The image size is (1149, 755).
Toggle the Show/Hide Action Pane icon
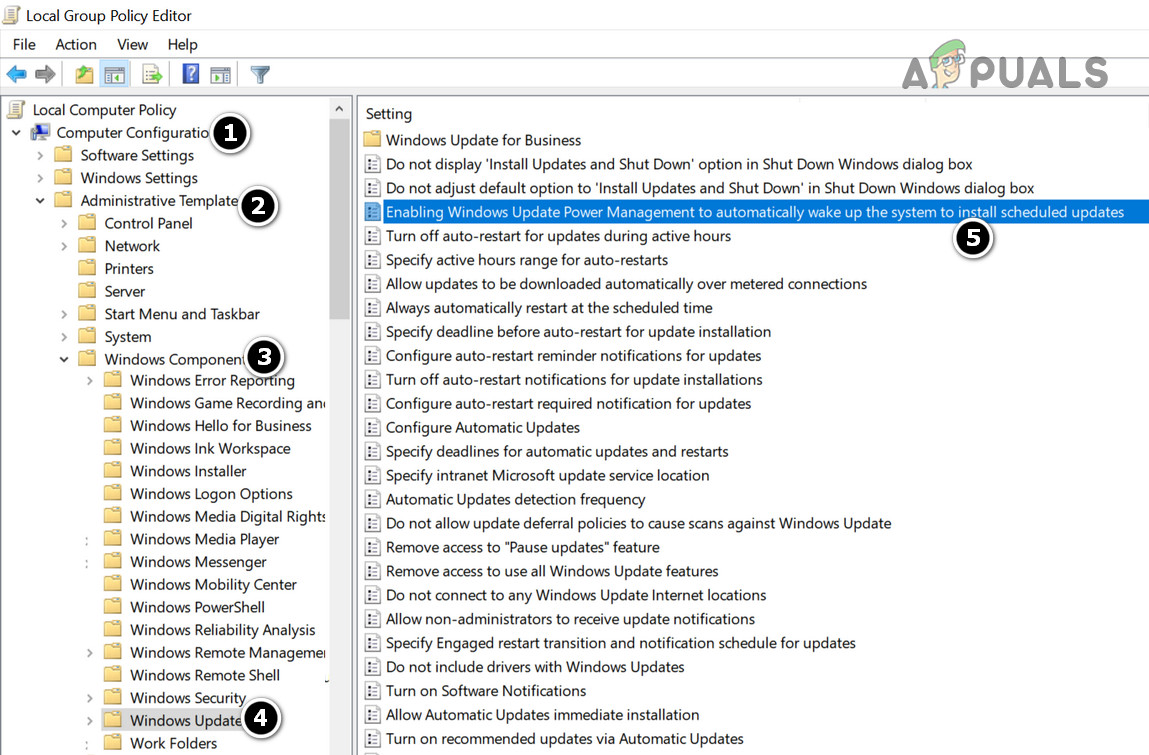(221, 74)
